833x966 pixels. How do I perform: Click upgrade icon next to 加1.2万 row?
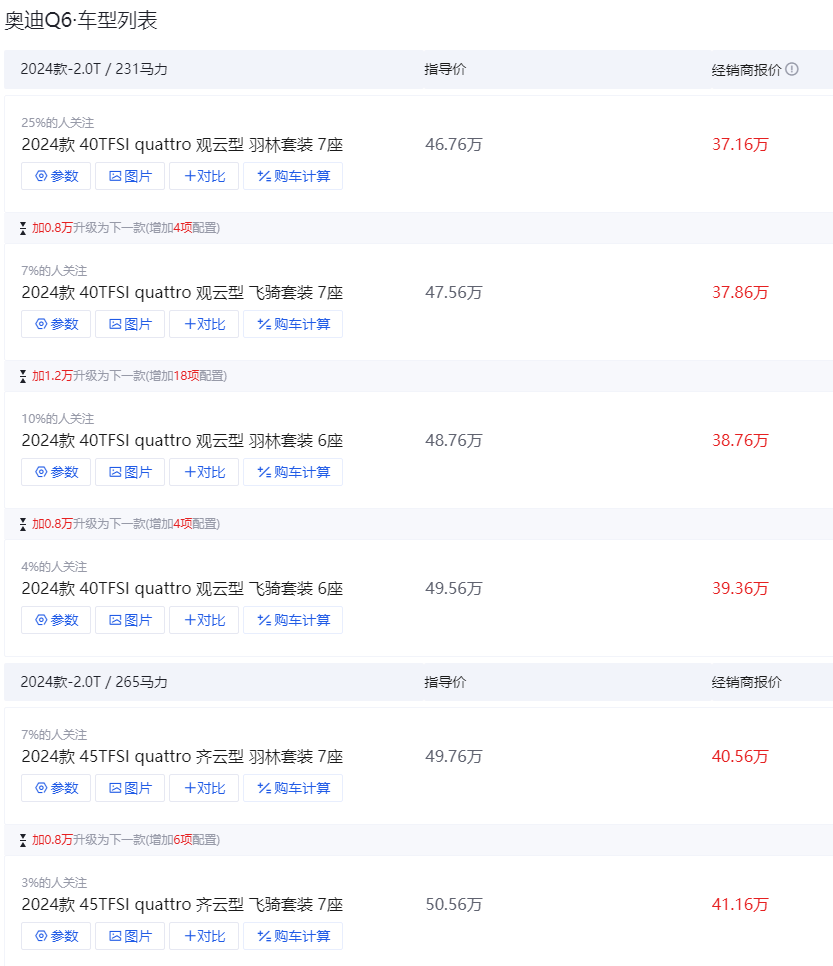pos(23,376)
